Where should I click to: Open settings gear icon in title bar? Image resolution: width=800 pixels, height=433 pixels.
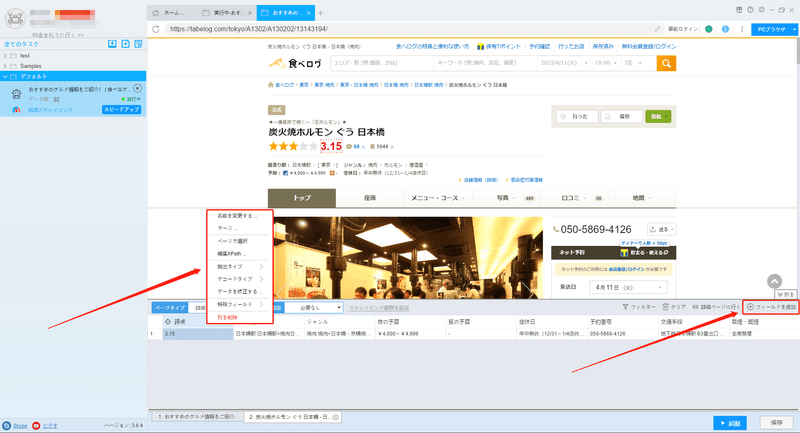(x=762, y=10)
